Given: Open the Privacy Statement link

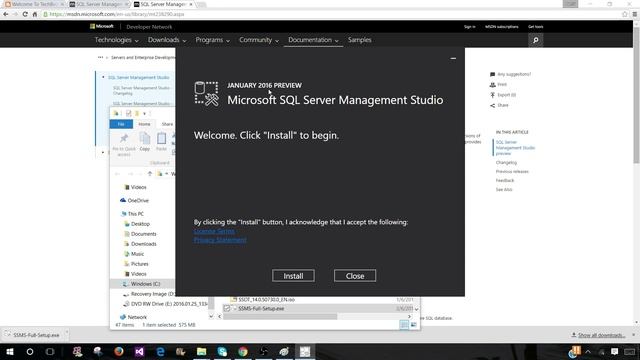Looking at the screenshot, I should [x=220, y=240].
